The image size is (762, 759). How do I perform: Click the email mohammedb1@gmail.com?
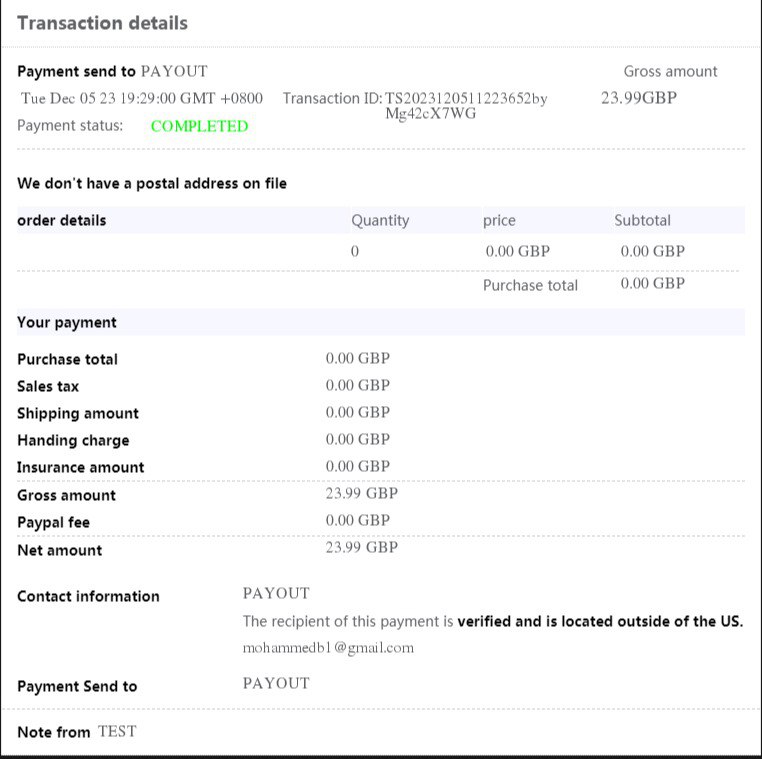(x=328, y=647)
